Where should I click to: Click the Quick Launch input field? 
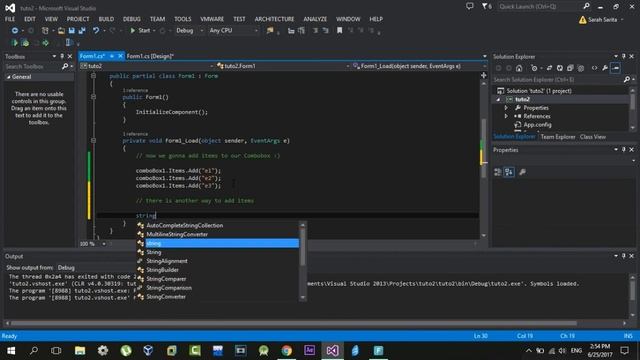click(x=539, y=6)
